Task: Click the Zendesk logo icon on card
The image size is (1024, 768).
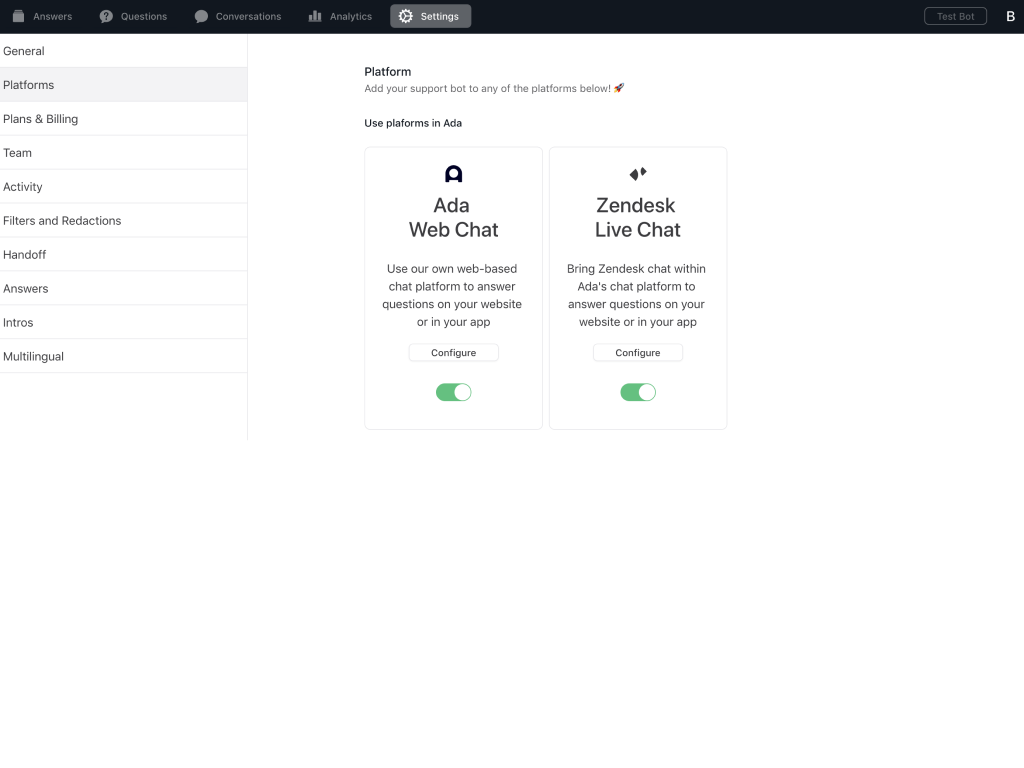Action: click(638, 174)
